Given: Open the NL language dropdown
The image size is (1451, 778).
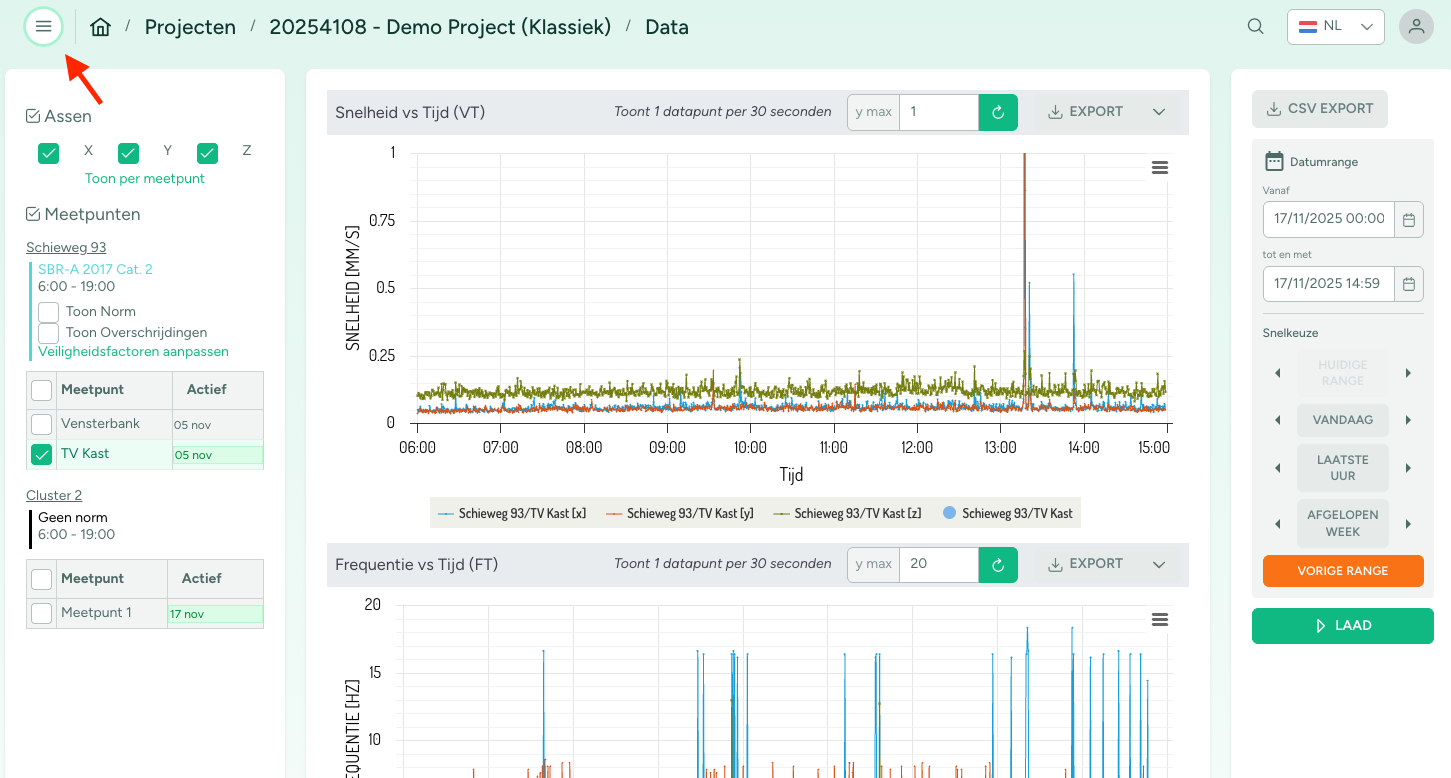Looking at the screenshot, I should [x=1335, y=27].
